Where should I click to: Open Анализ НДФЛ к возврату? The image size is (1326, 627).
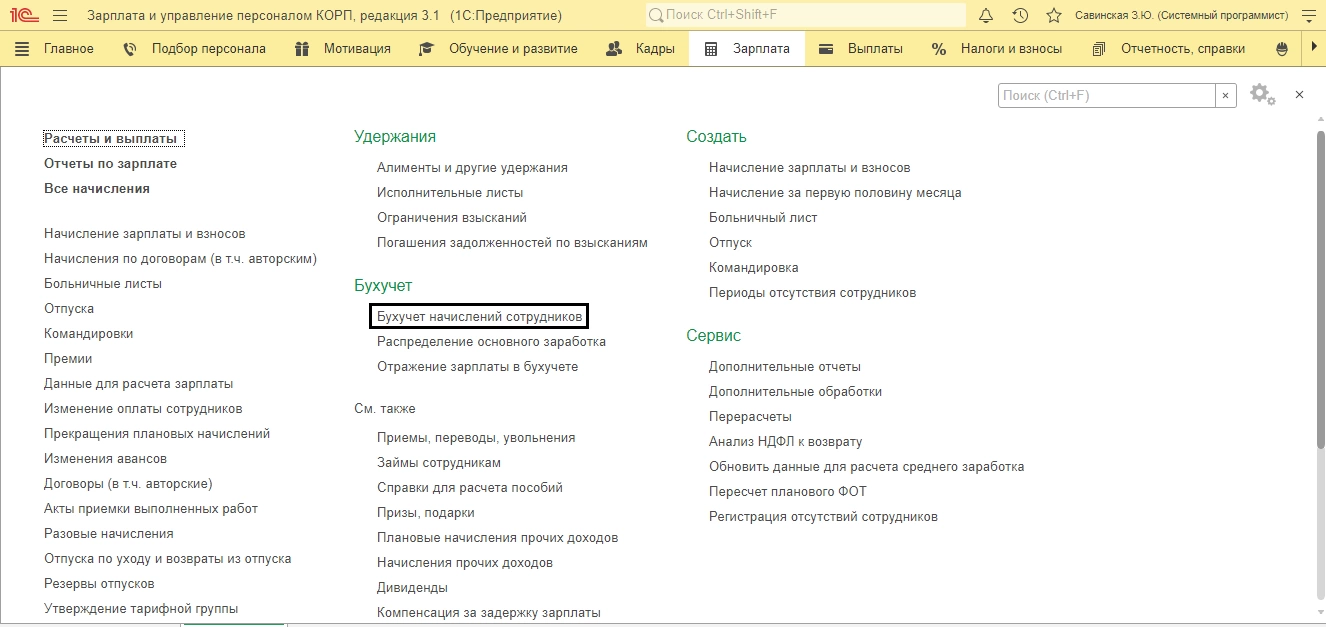pyautogui.click(x=785, y=442)
